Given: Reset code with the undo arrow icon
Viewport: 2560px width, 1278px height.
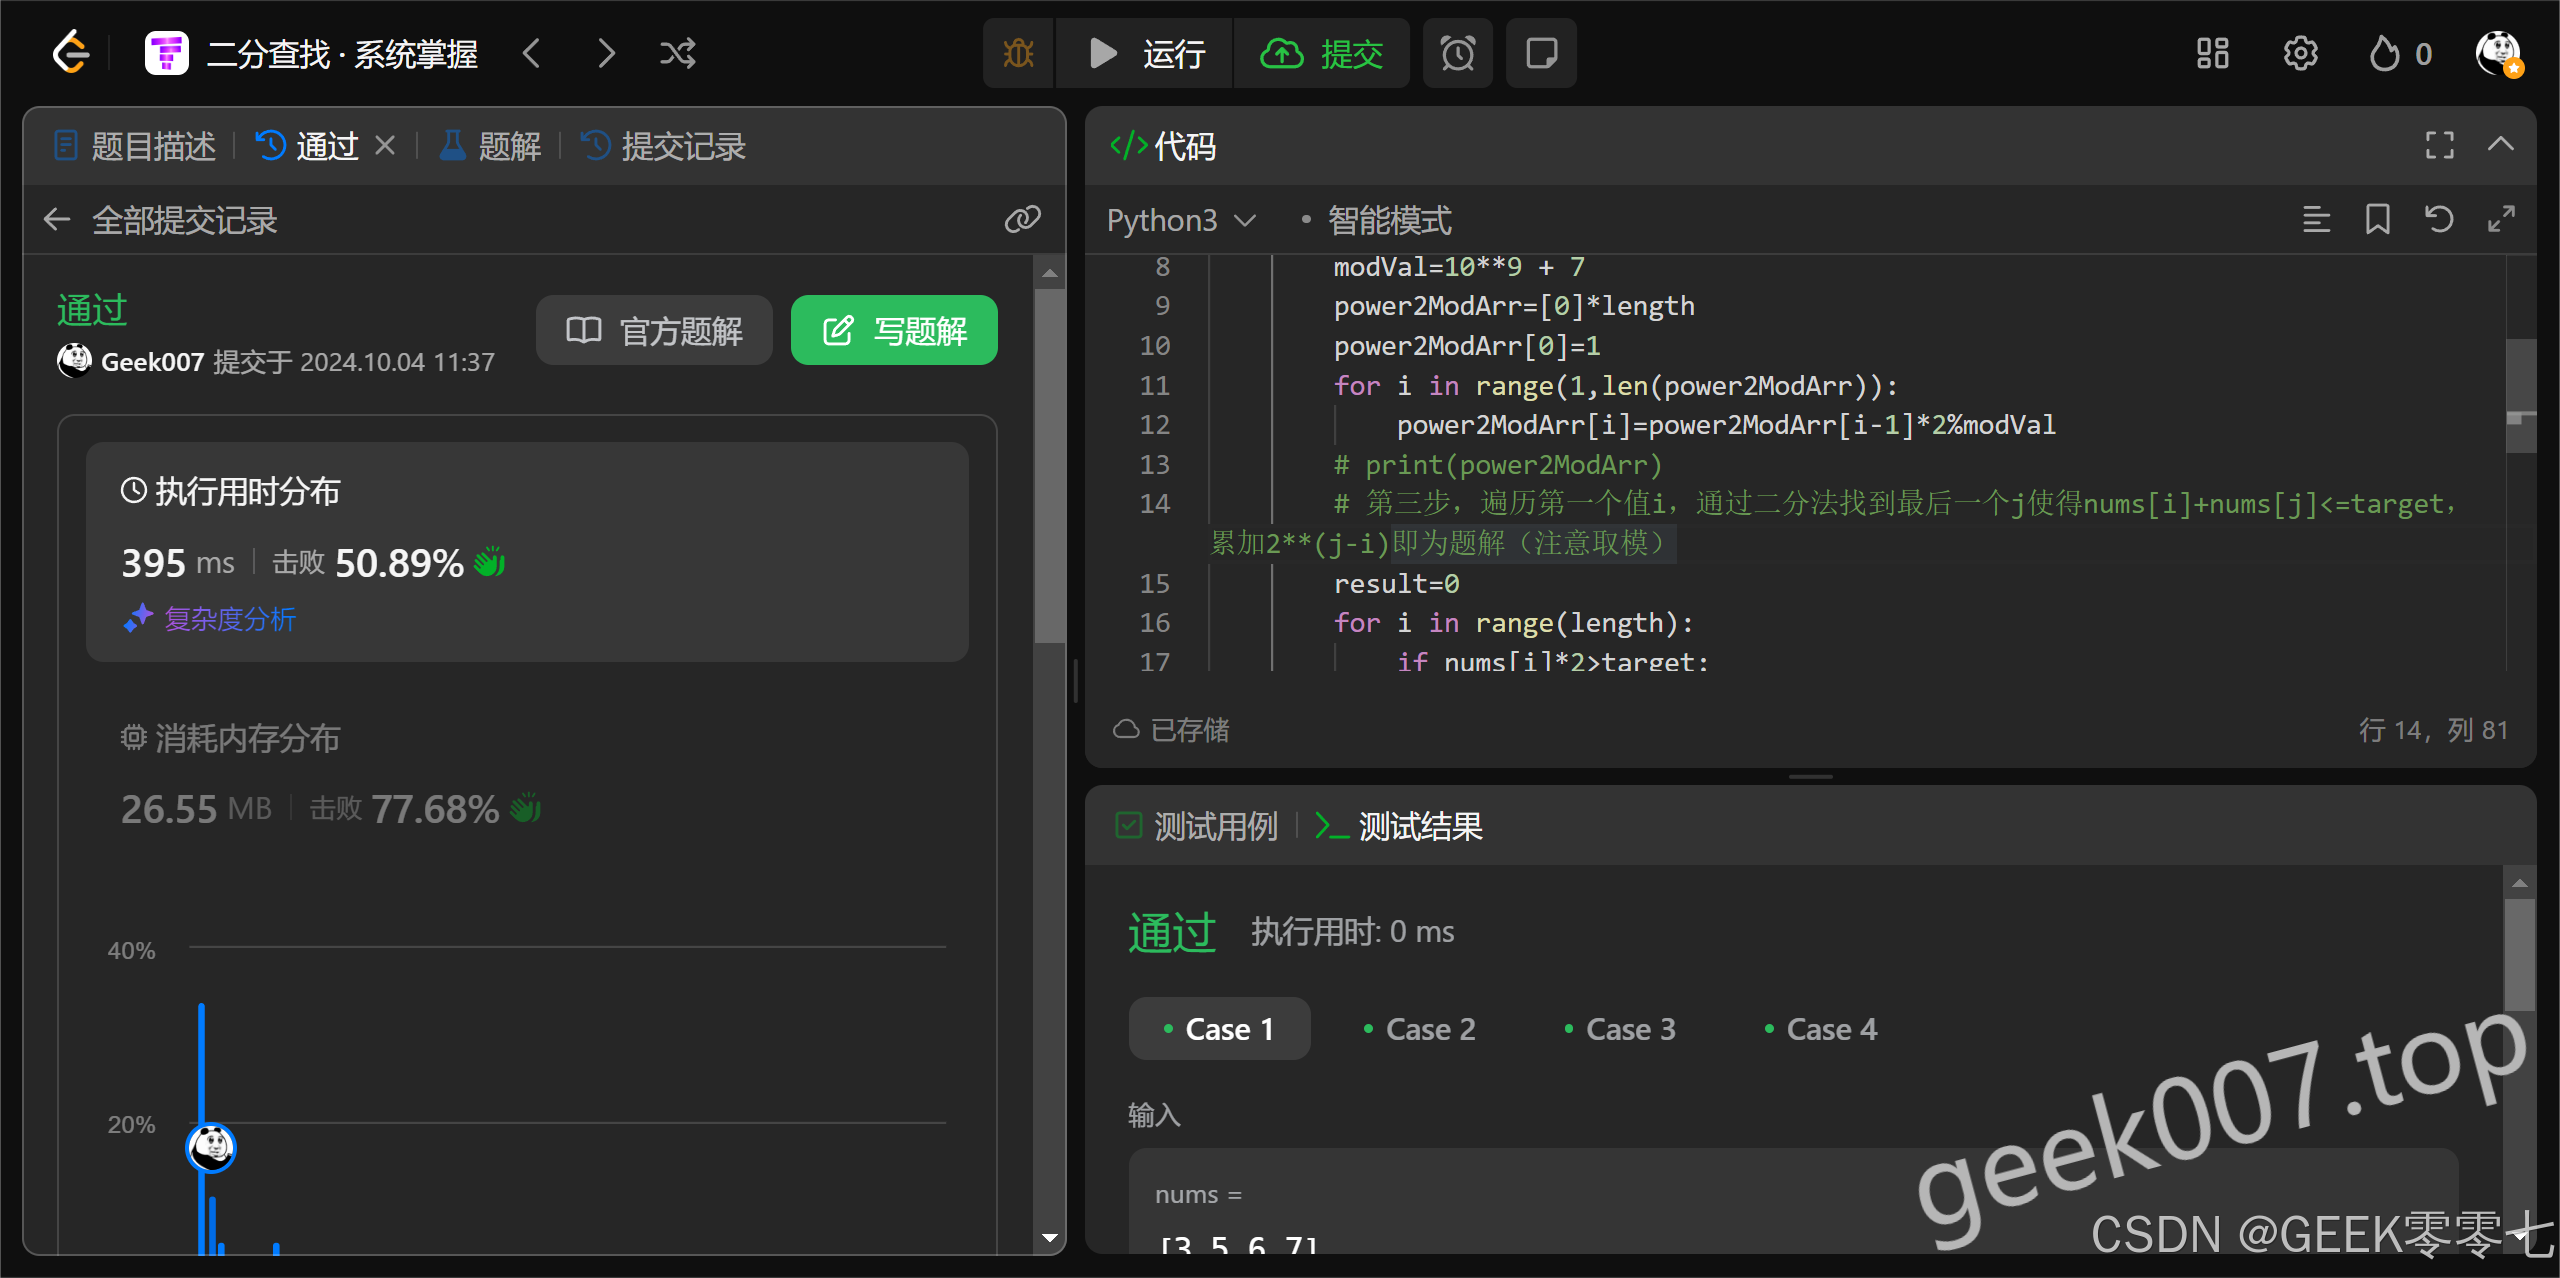Looking at the screenshot, I should click(x=2439, y=219).
